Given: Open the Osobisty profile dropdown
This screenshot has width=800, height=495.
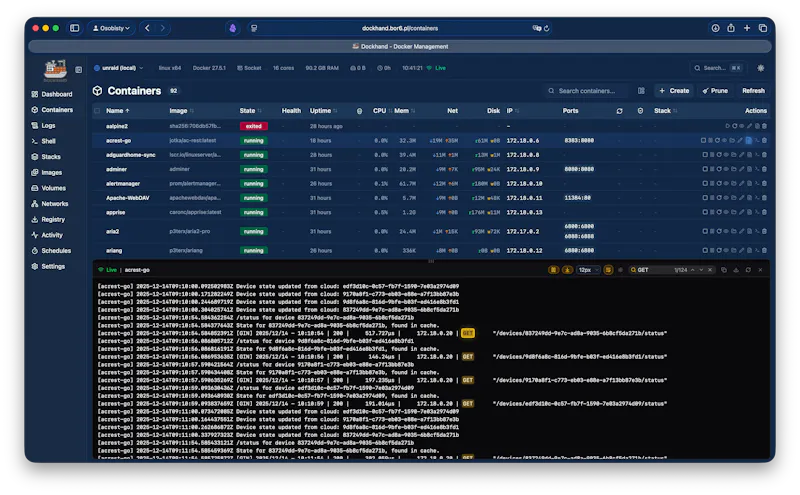Looking at the screenshot, I should coord(111,29).
